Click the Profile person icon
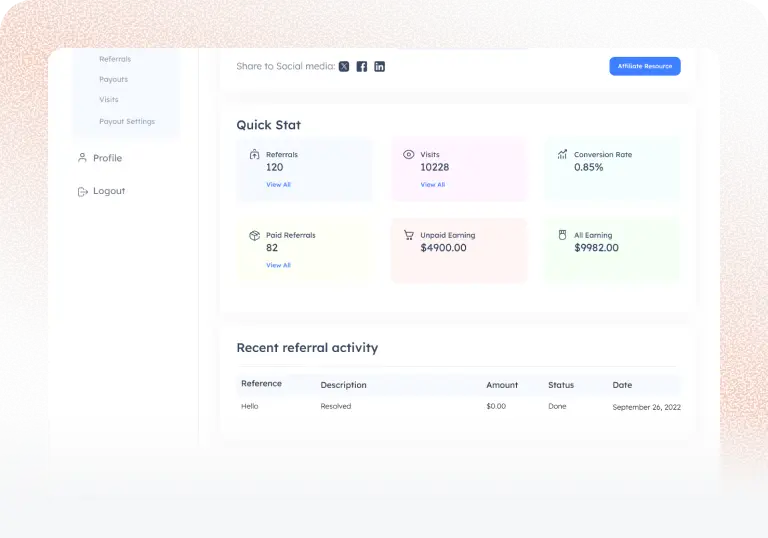This screenshot has width=768, height=538. point(82,157)
